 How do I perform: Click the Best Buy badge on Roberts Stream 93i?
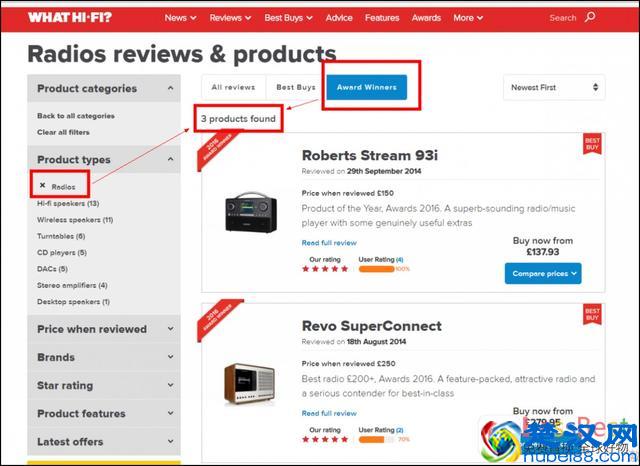click(x=592, y=145)
